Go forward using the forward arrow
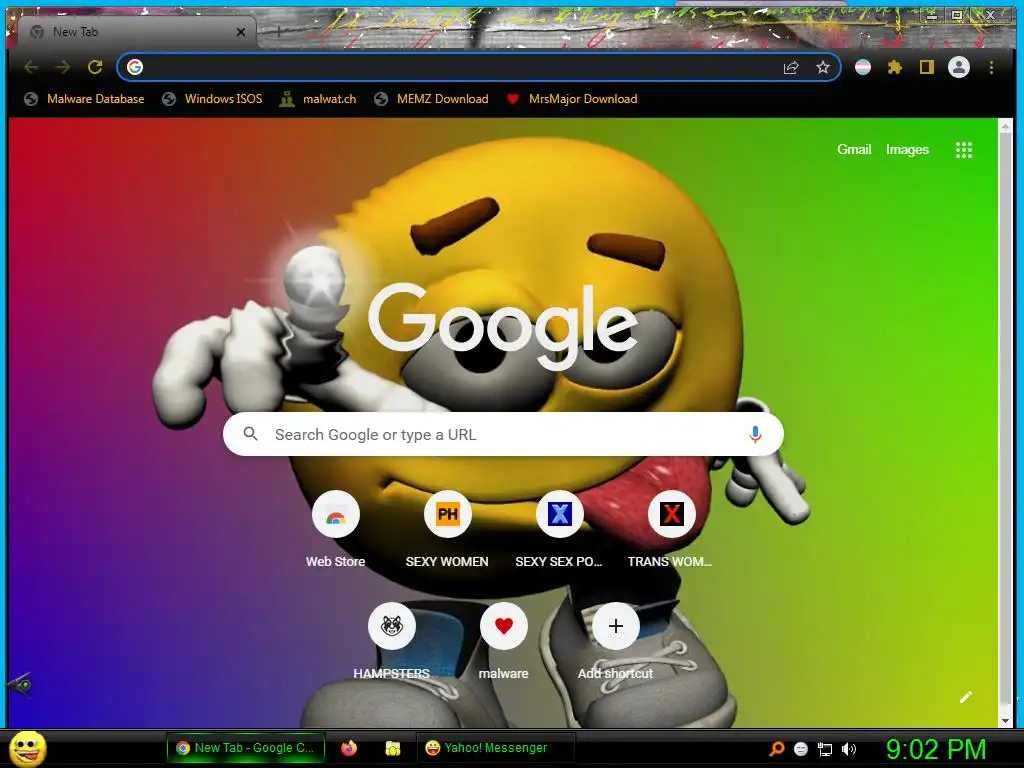1024x768 pixels. pyautogui.click(x=63, y=67)
